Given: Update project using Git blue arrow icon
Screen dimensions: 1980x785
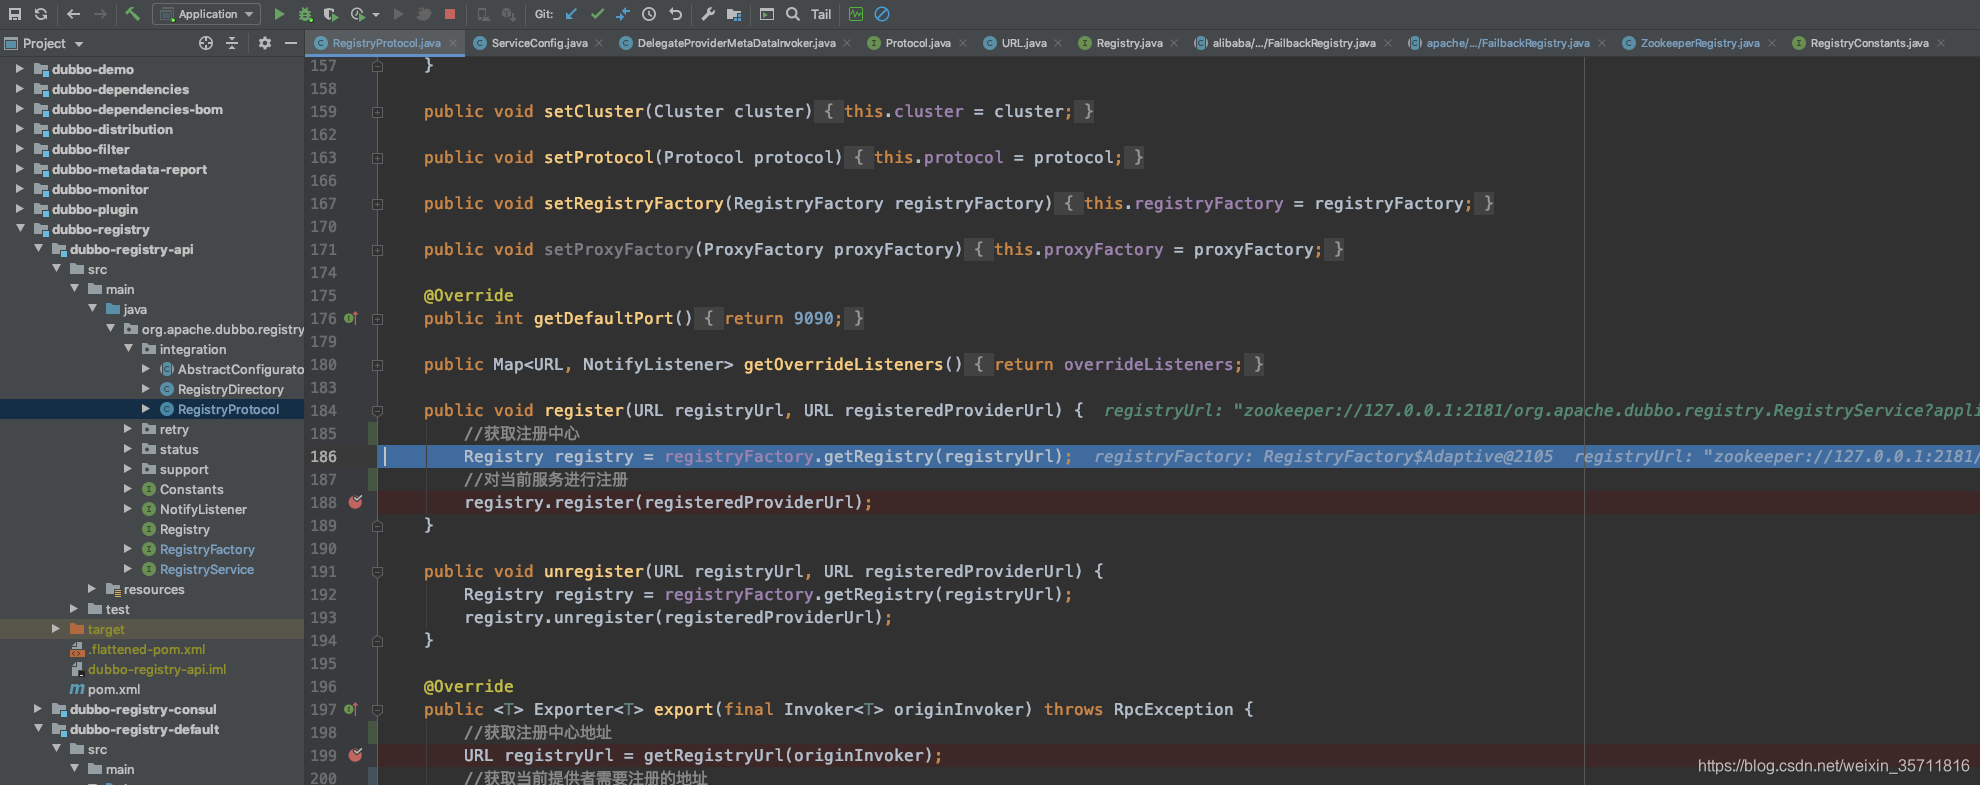Looking at the screenshot, I should (571, 14).
